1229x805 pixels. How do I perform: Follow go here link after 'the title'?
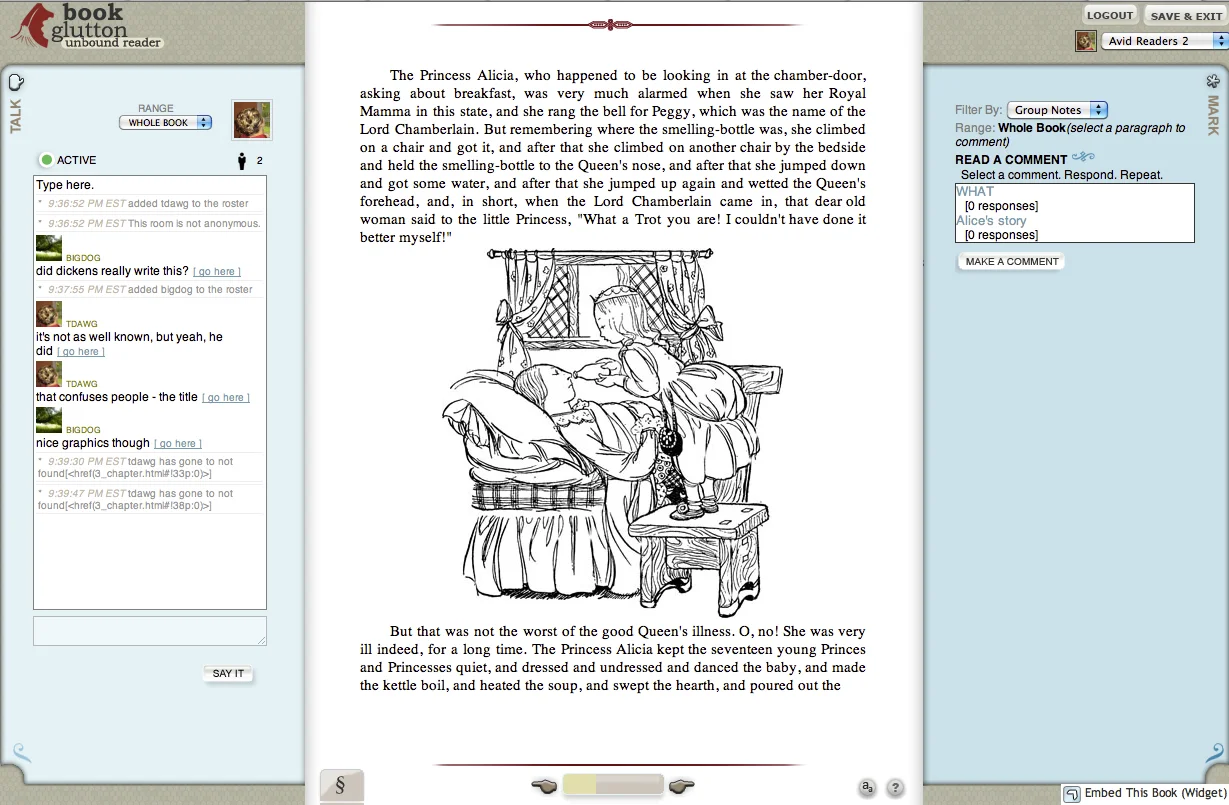tap(226, 398)
